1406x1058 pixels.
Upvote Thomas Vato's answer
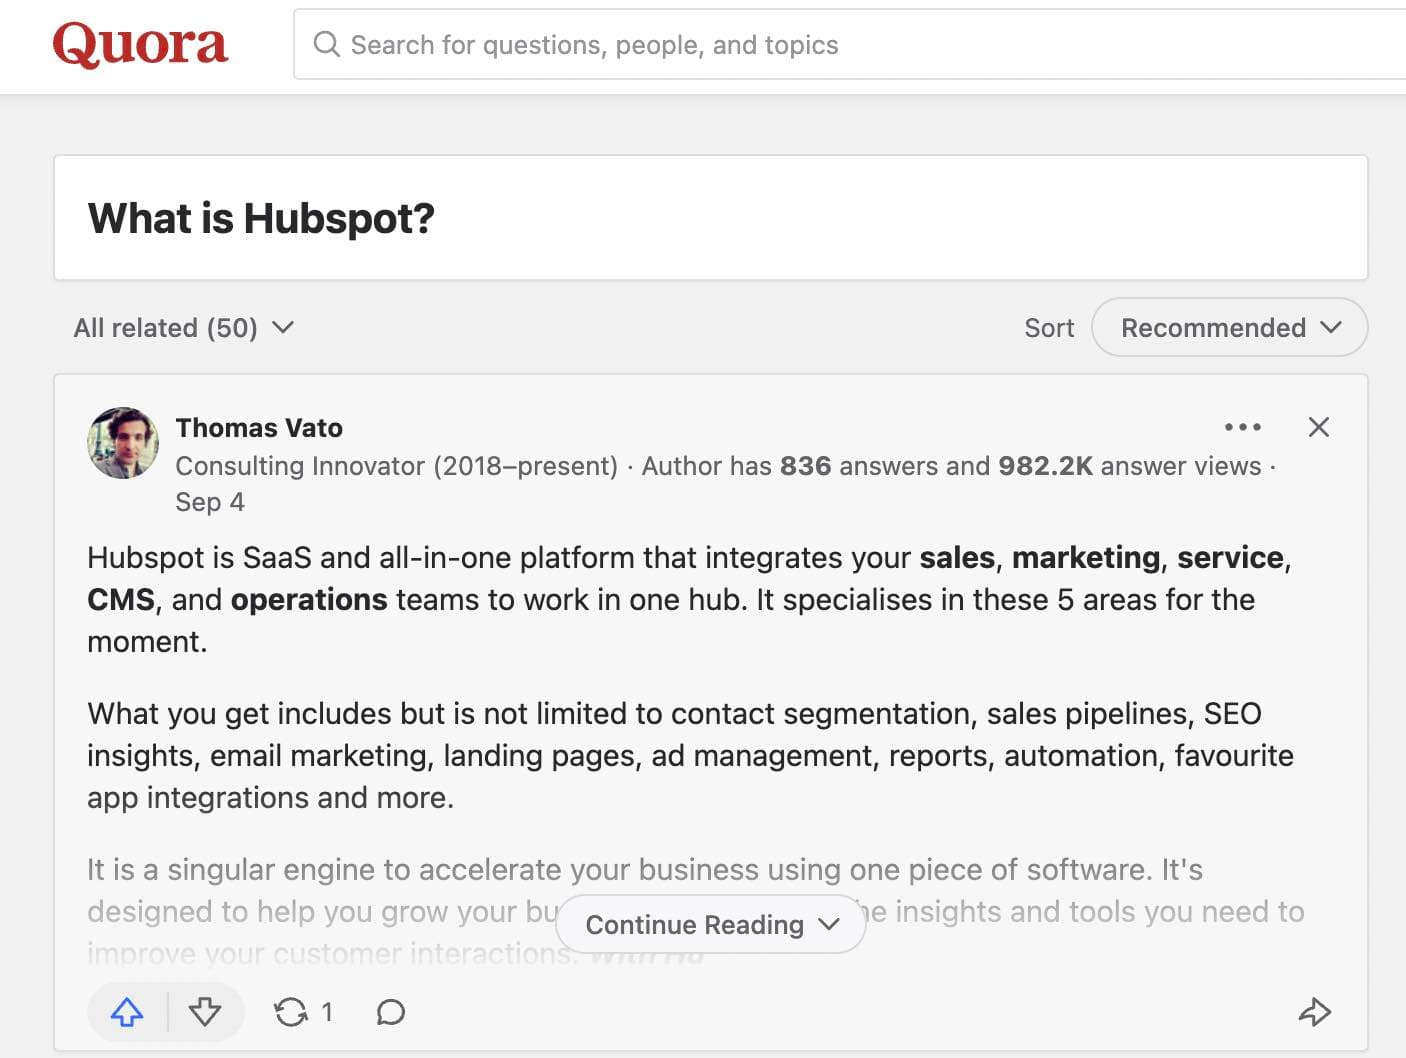click(127, 1012)
